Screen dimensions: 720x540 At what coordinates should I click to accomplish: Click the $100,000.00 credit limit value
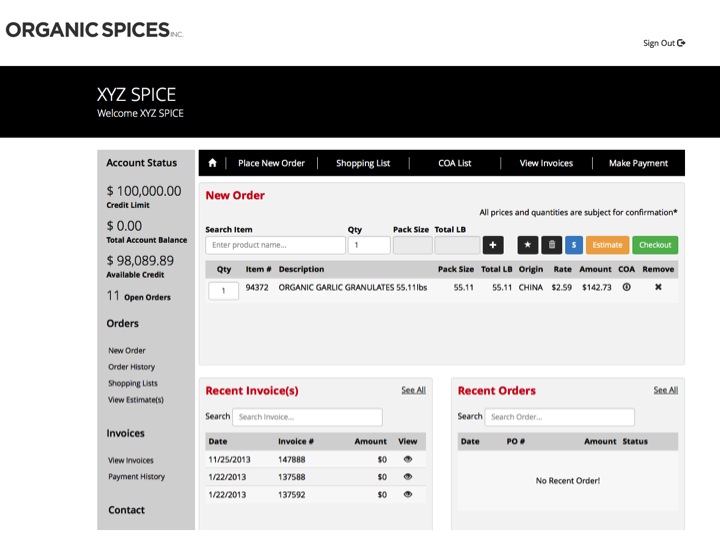pyautogui.click(x=144, y=191)
